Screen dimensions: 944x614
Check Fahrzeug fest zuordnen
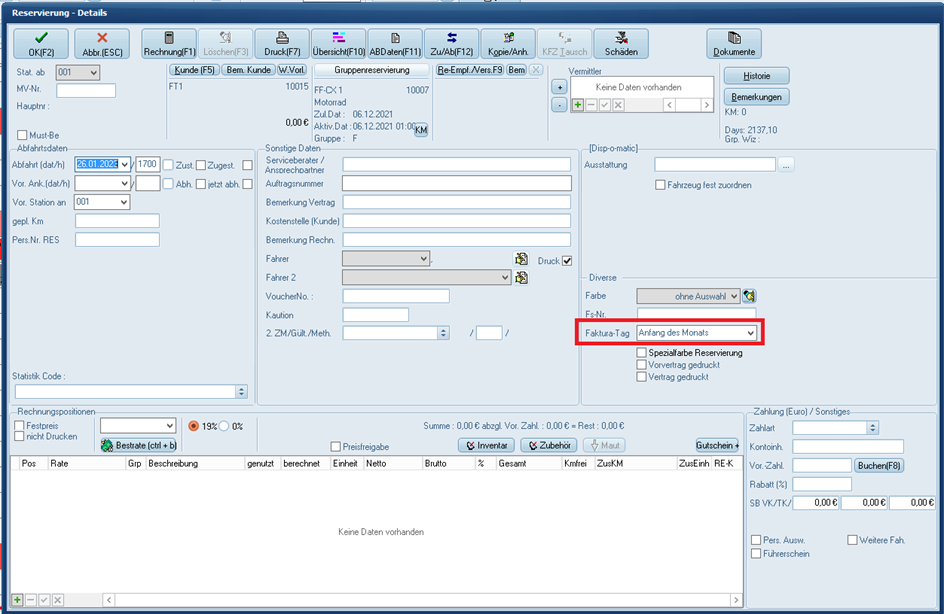(x=661, y=185)
